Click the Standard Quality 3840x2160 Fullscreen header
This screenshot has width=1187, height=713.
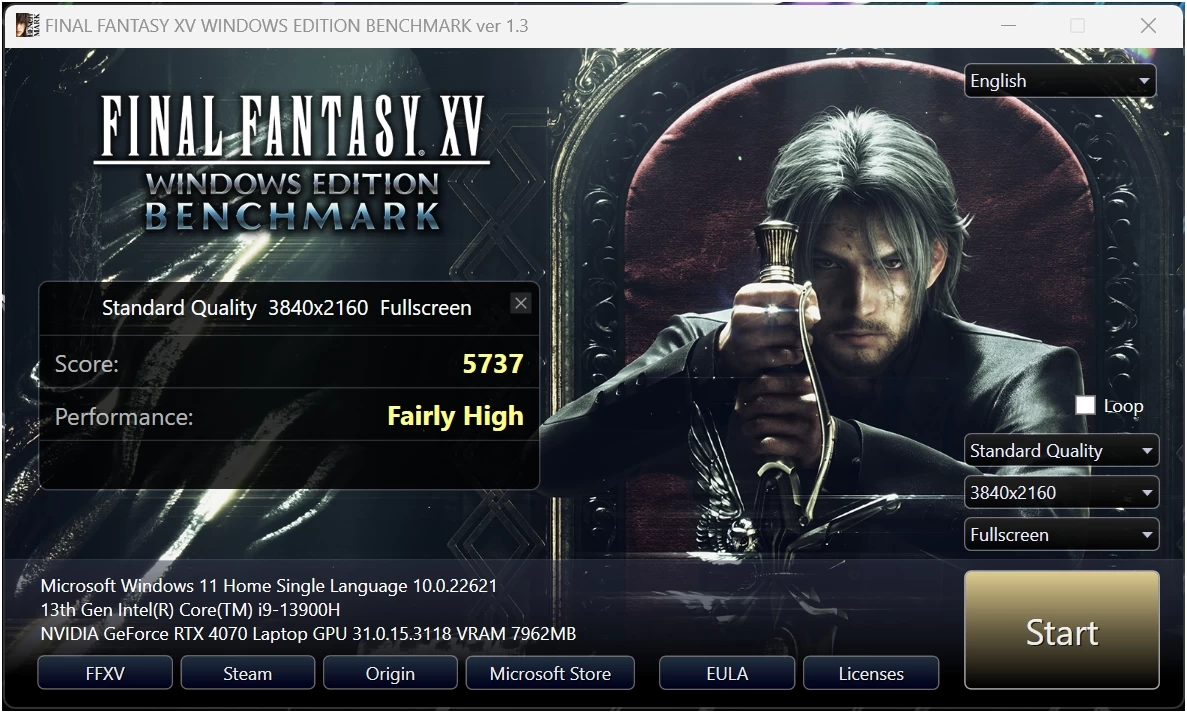pos(287,308)
